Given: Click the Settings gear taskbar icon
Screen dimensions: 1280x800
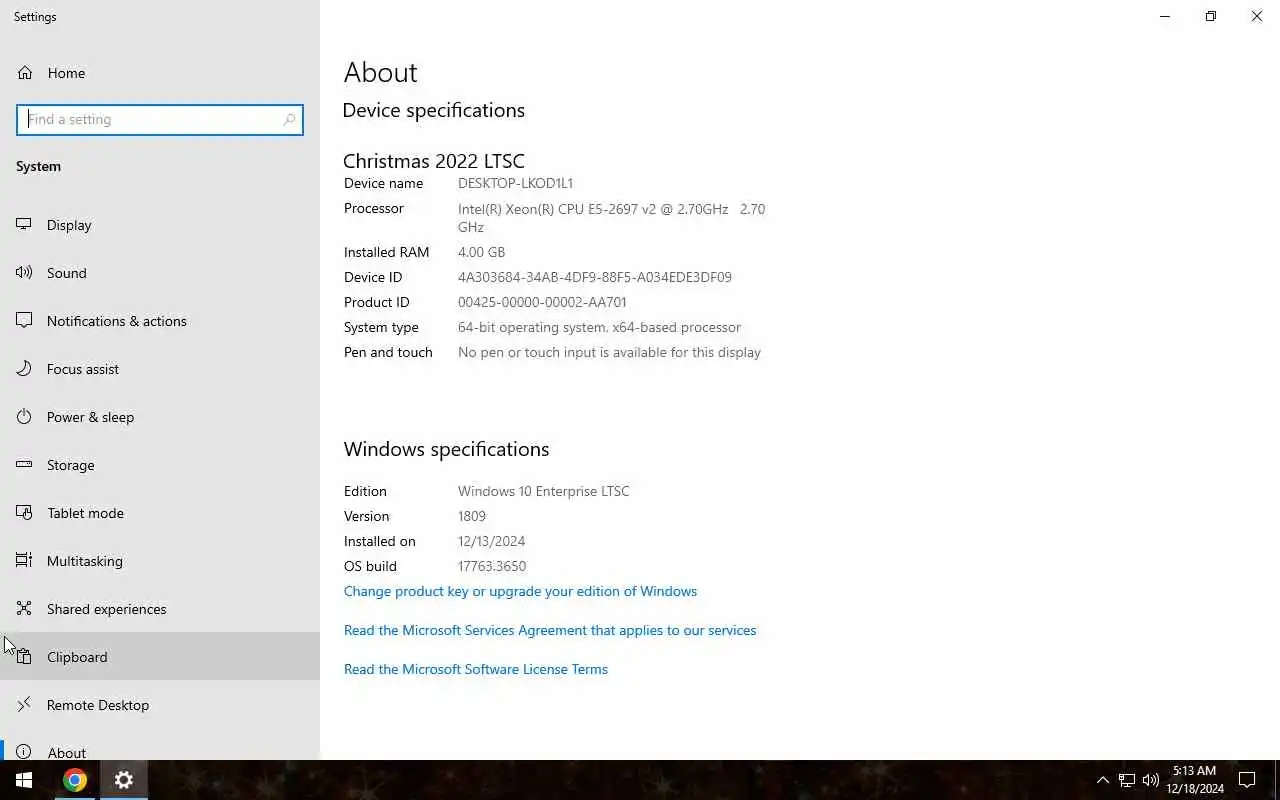Looking at the screenshot, I should (124, 780).
